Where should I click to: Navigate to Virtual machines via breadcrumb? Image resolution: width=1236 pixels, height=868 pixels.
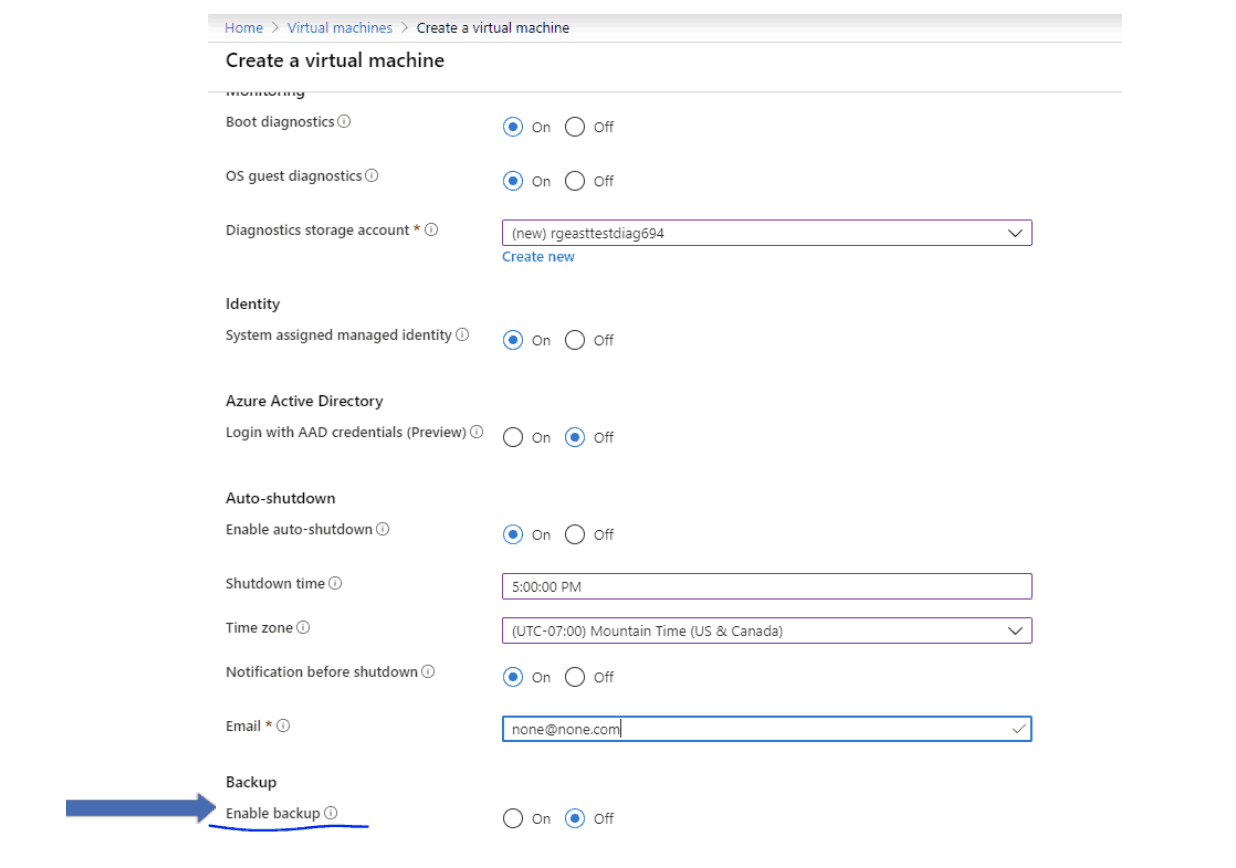[x=339, y=27]
